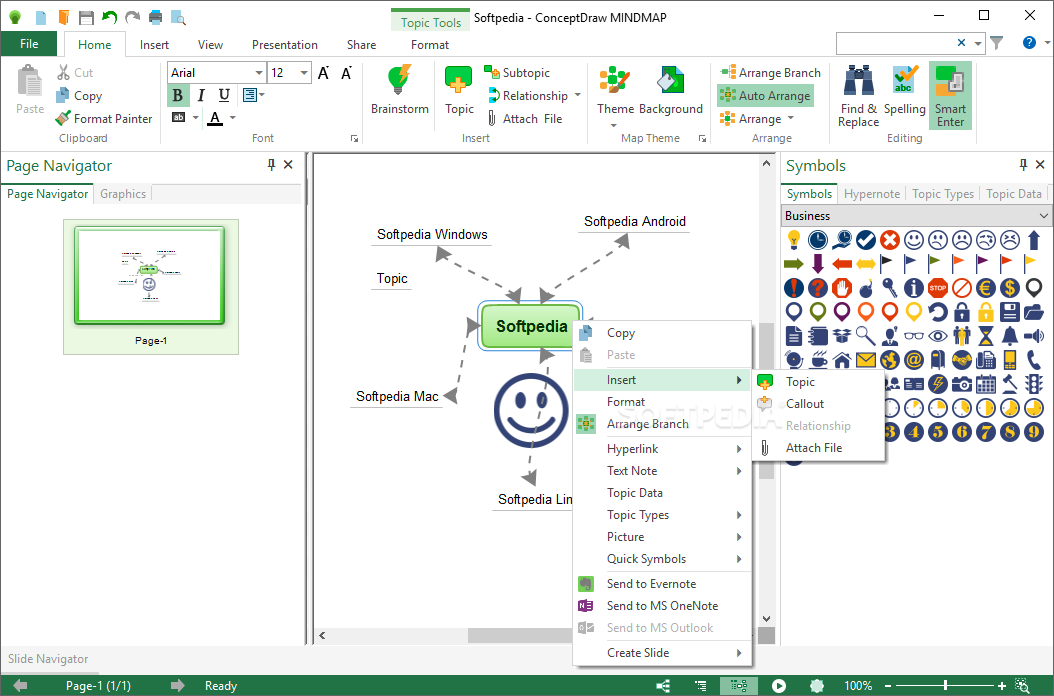Add a Subtopic from ribbon
Viewport: 1054px width, 696px height.
click(x=516, y=73)
